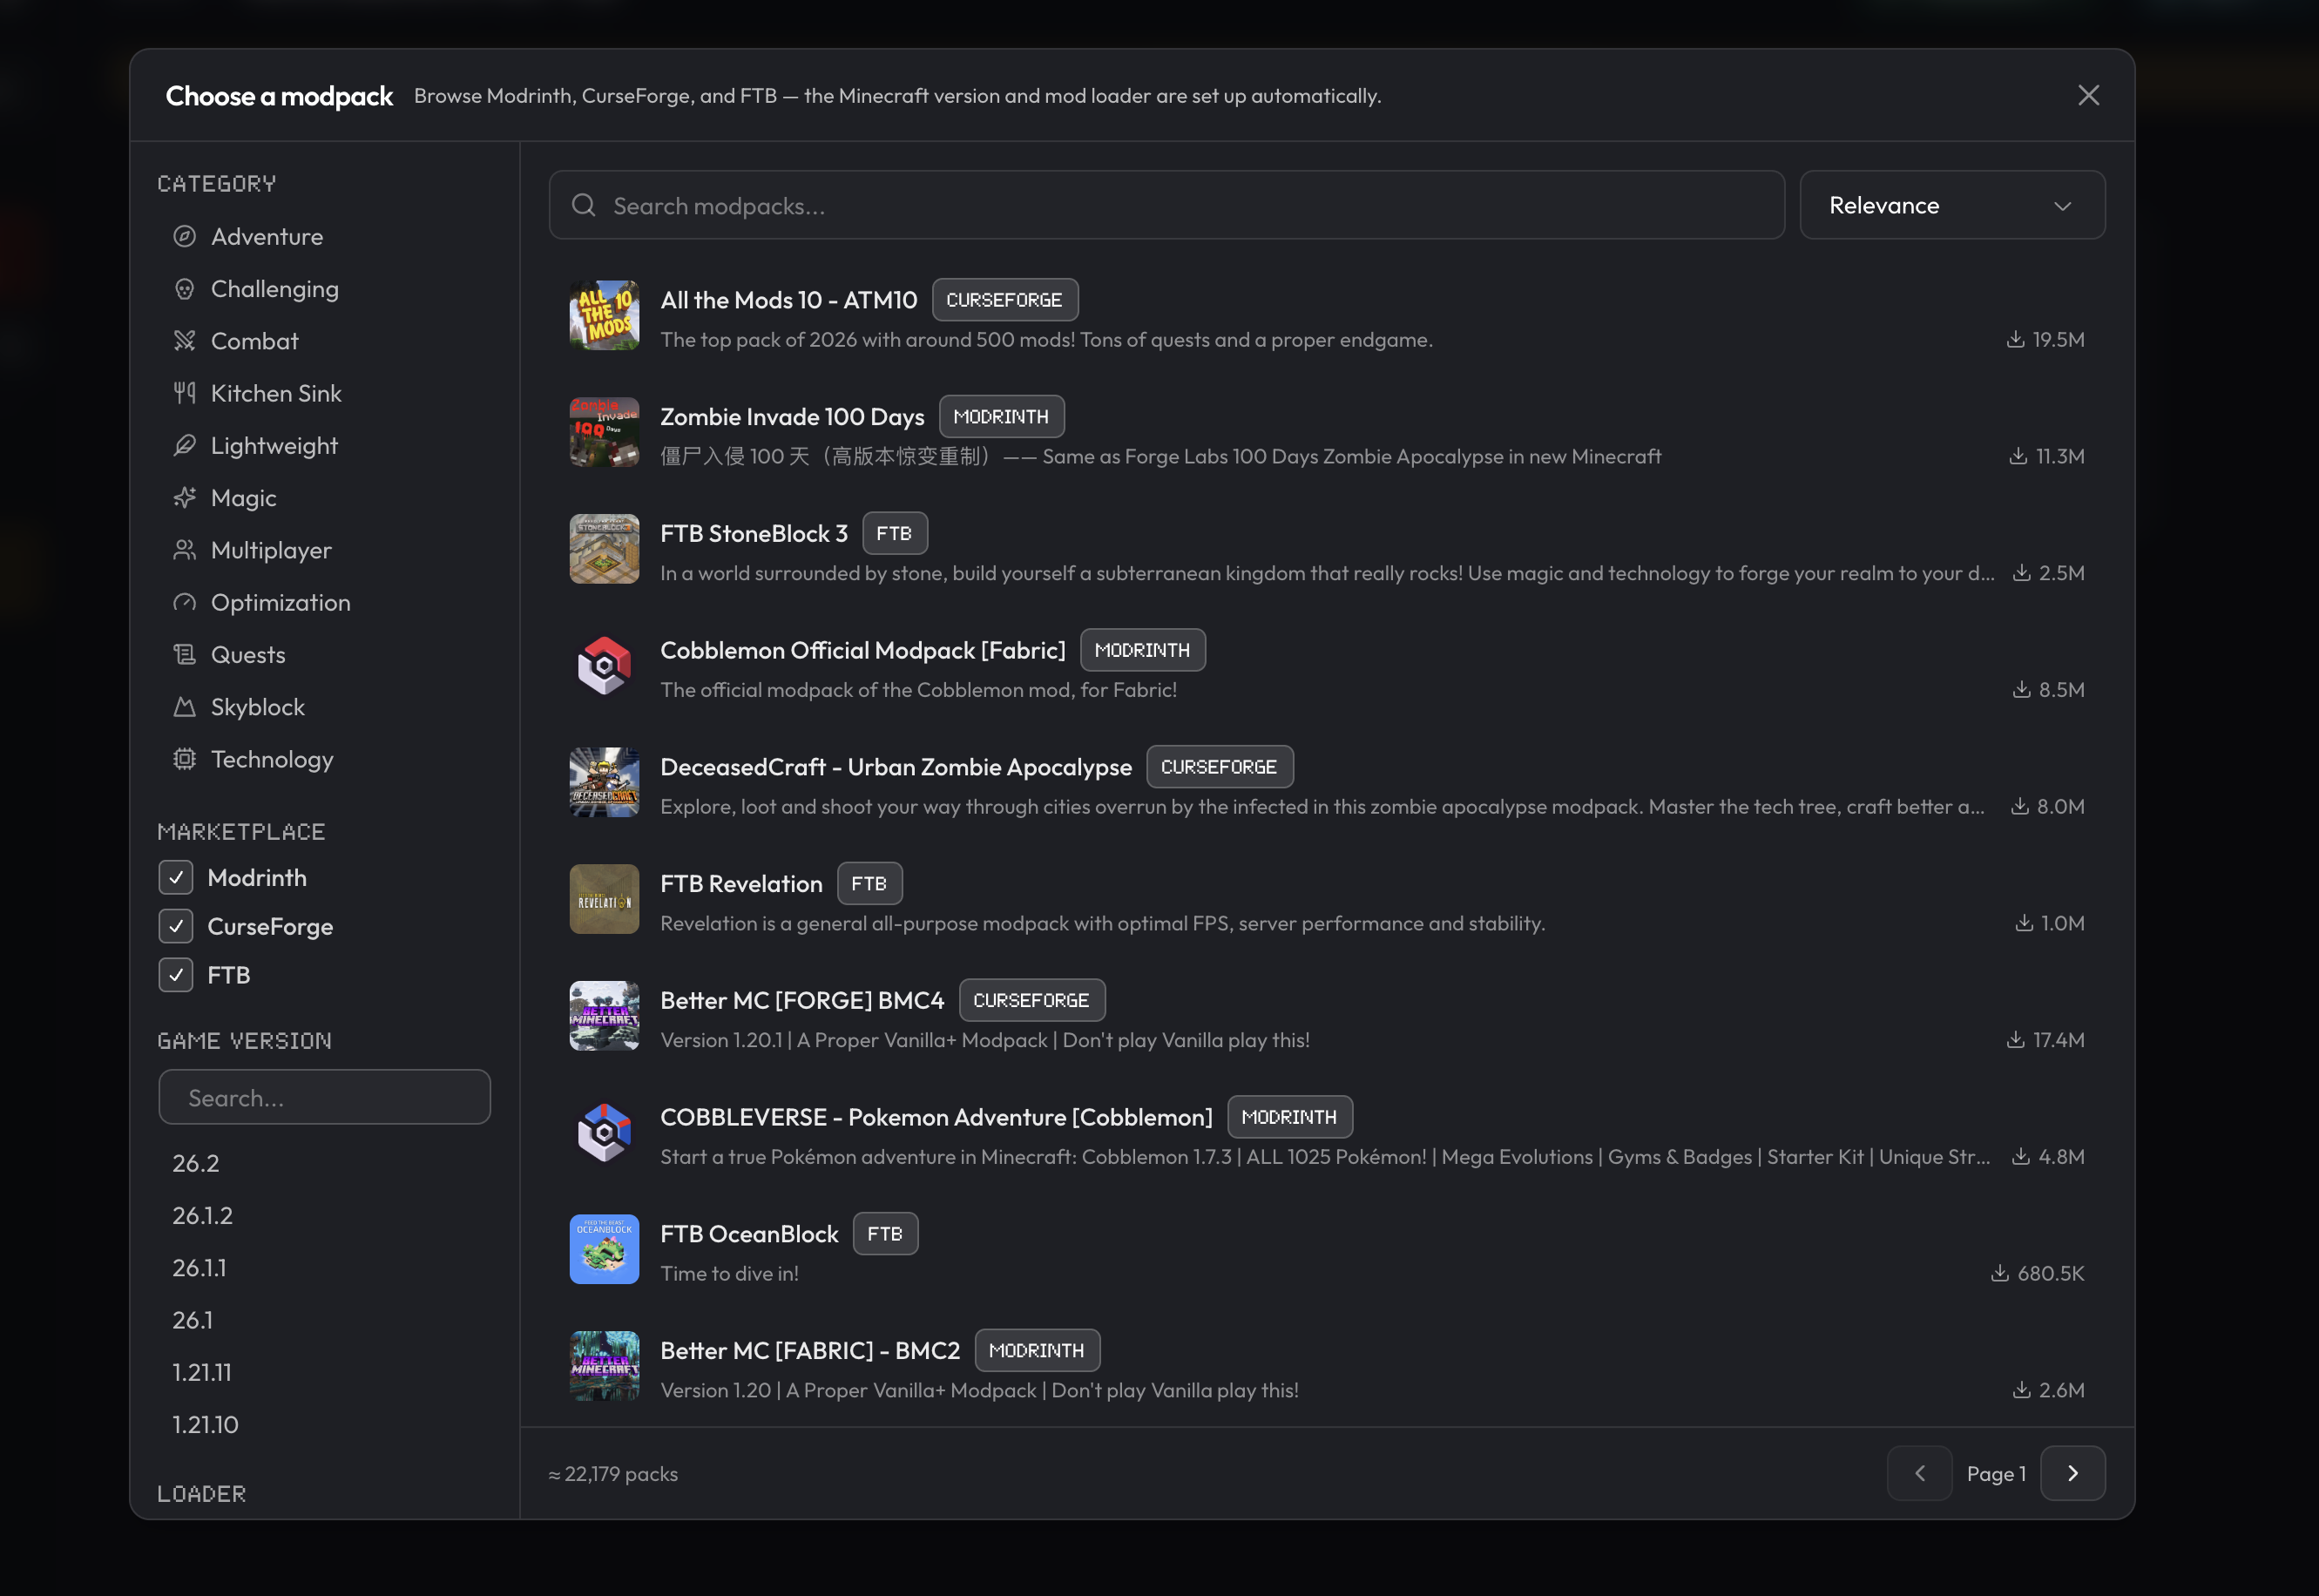The width and height of the screenshot is (2319, 1596).
Task: Filter by game version 26.2
Action: pyautogui.click(x=196, y=1163)
